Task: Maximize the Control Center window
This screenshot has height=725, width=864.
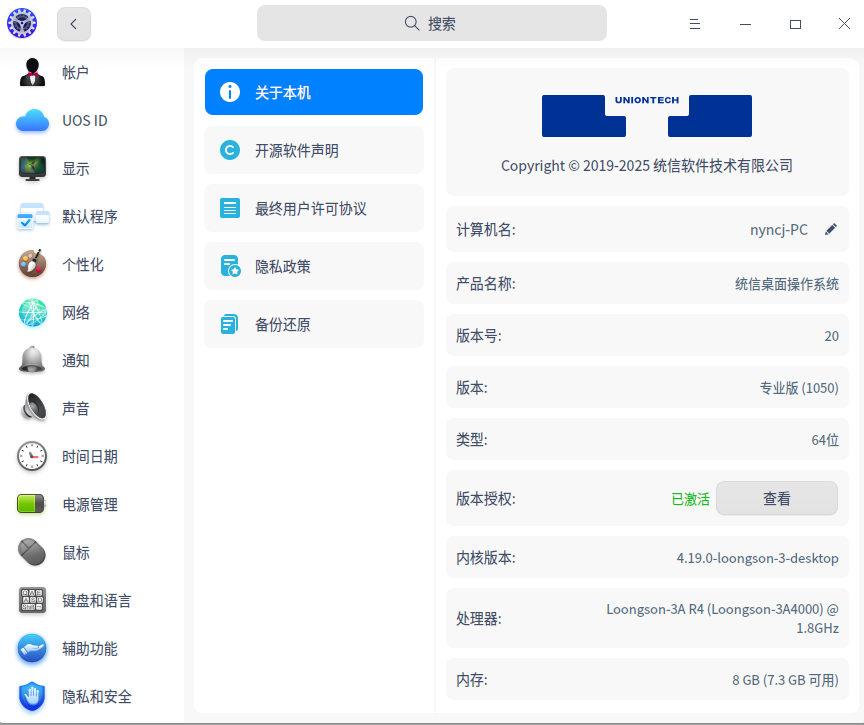Action: click(795, 24)
